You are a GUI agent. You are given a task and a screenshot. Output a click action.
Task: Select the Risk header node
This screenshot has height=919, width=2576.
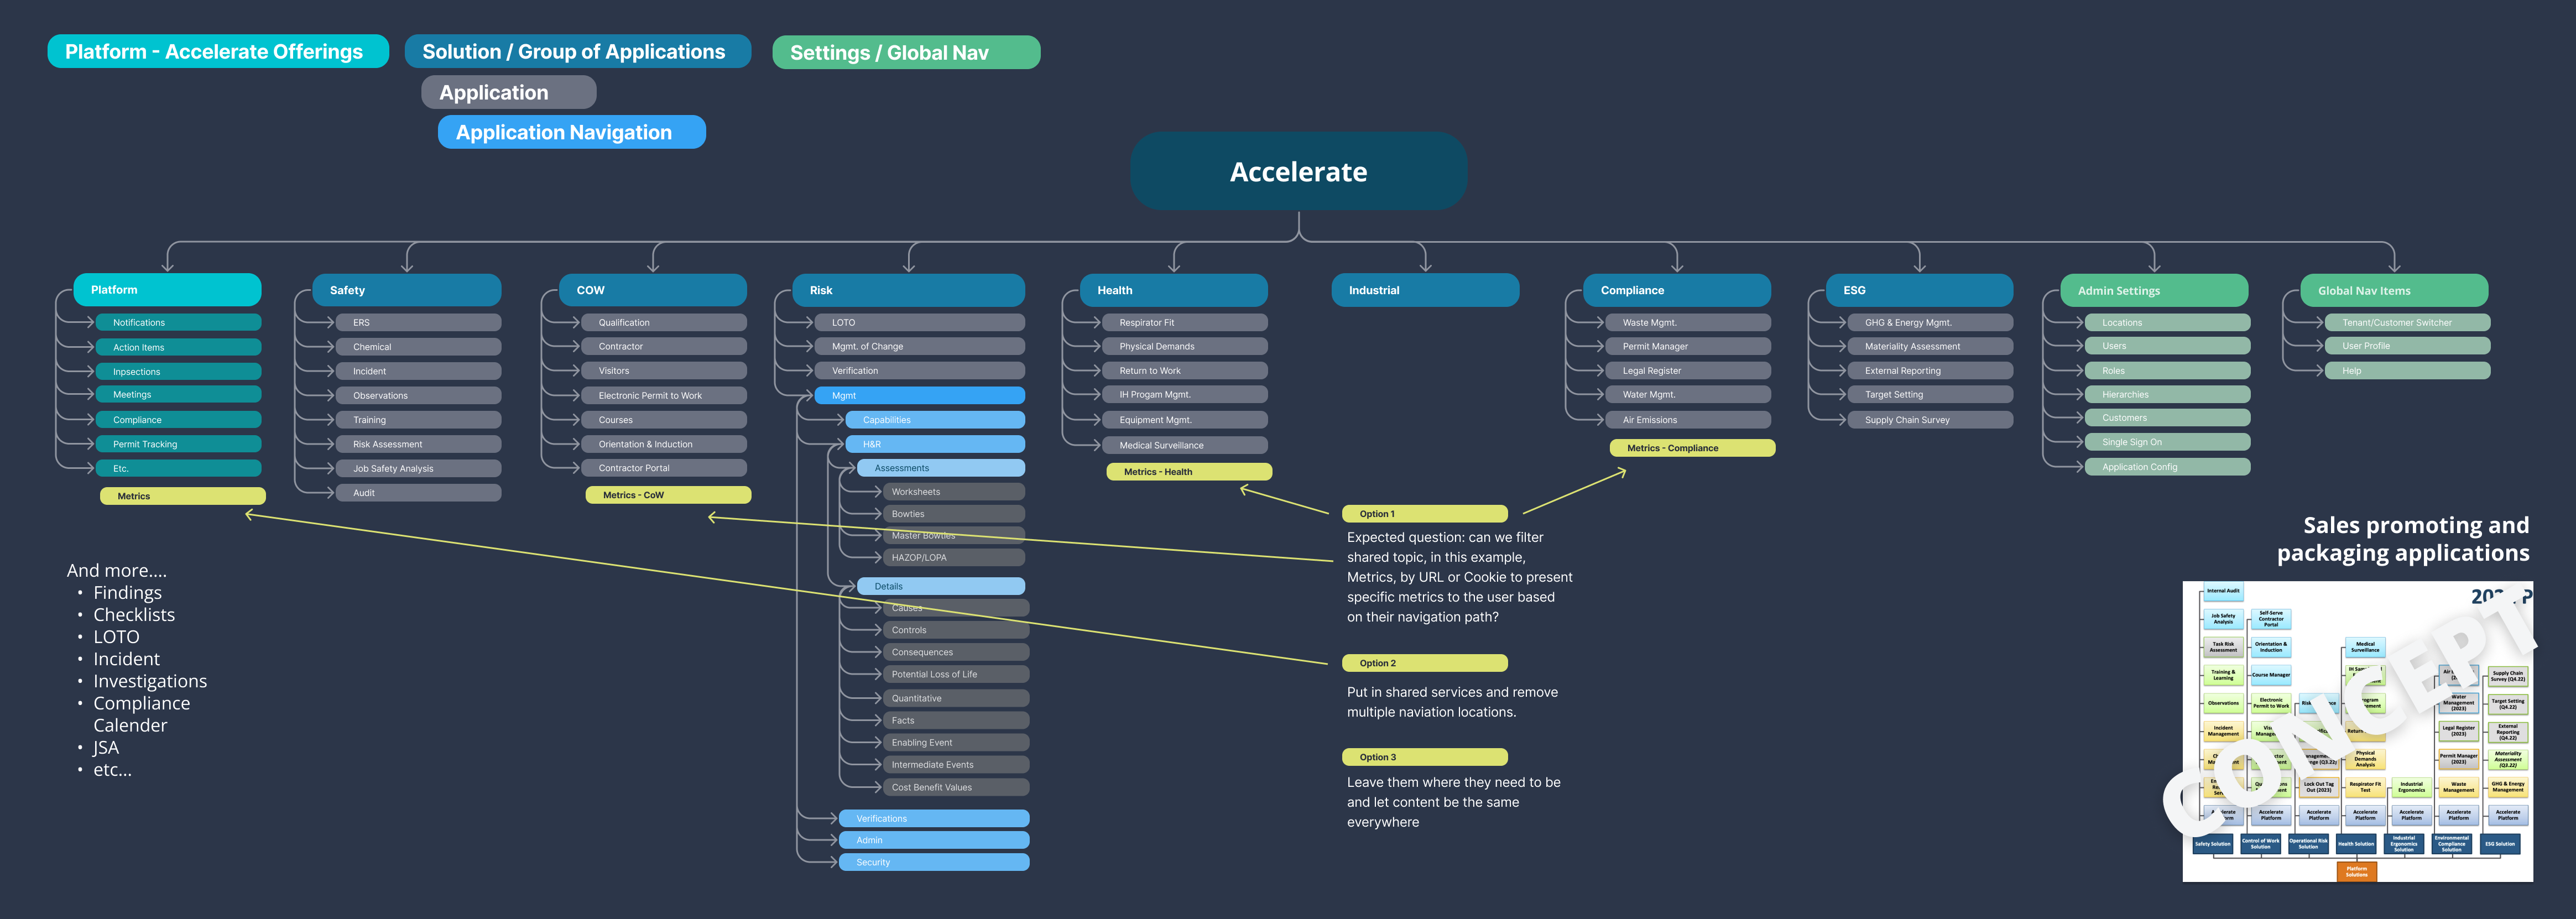pyautogui.click(x=908, y=290)
